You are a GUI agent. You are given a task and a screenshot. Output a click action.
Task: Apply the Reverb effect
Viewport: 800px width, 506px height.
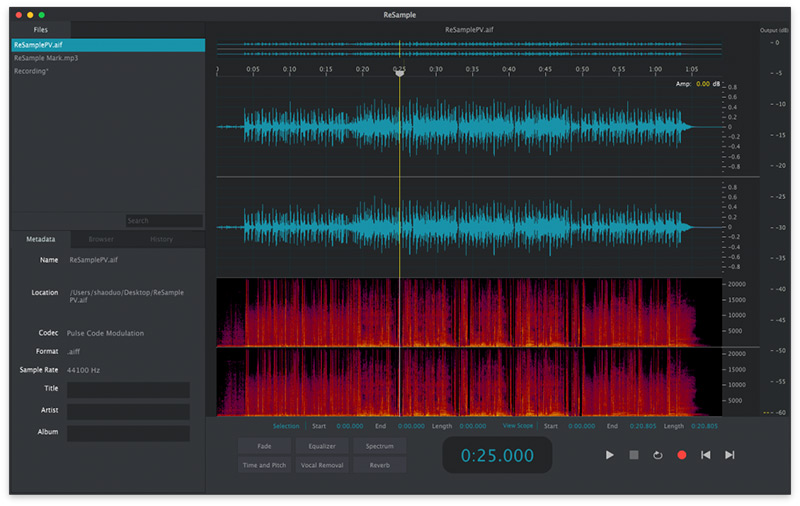(380, 465)
